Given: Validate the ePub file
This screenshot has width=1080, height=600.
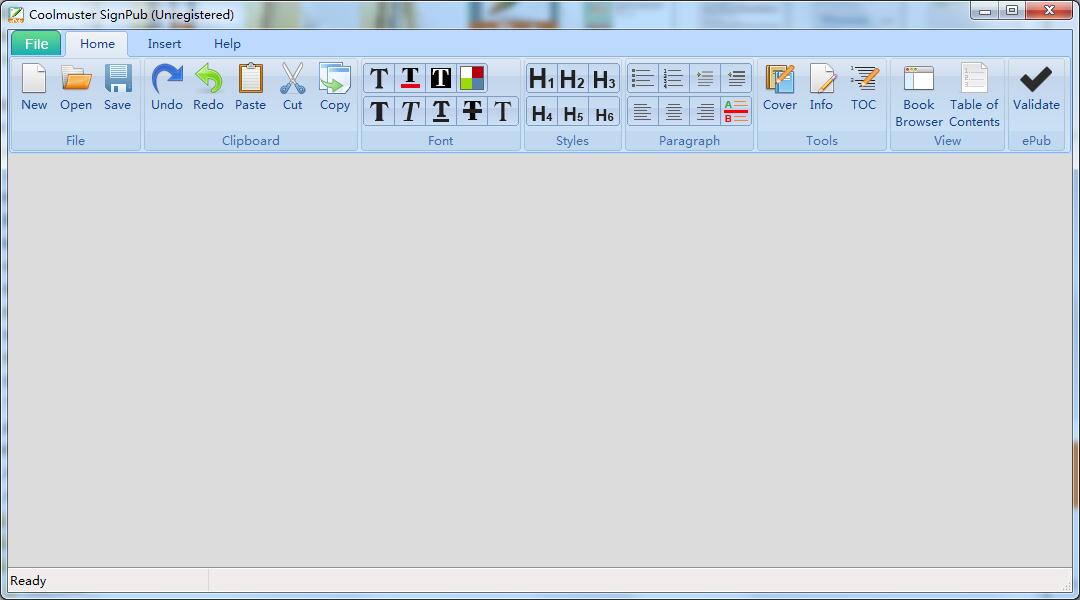Looking at the screenshot, I should (x=1036, y=87).
